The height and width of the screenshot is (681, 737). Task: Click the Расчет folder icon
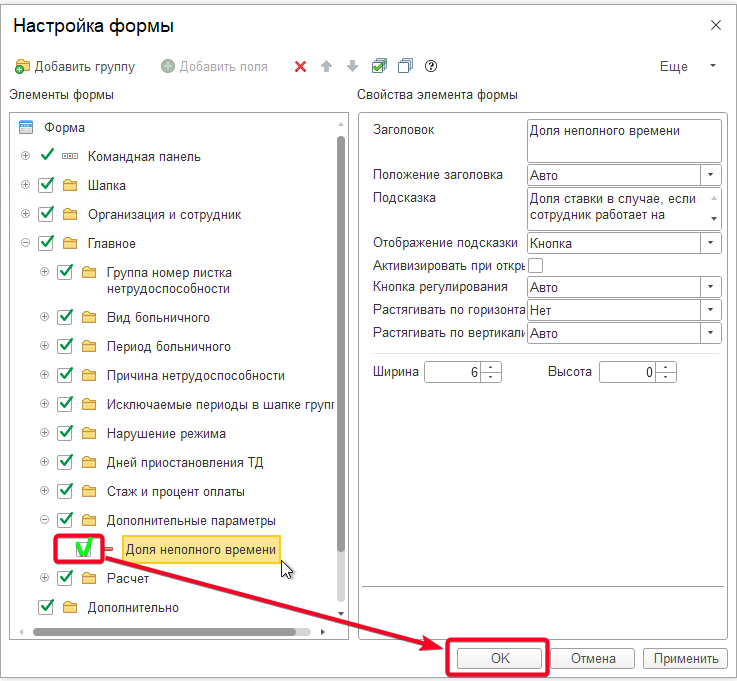tap(89, 578)
